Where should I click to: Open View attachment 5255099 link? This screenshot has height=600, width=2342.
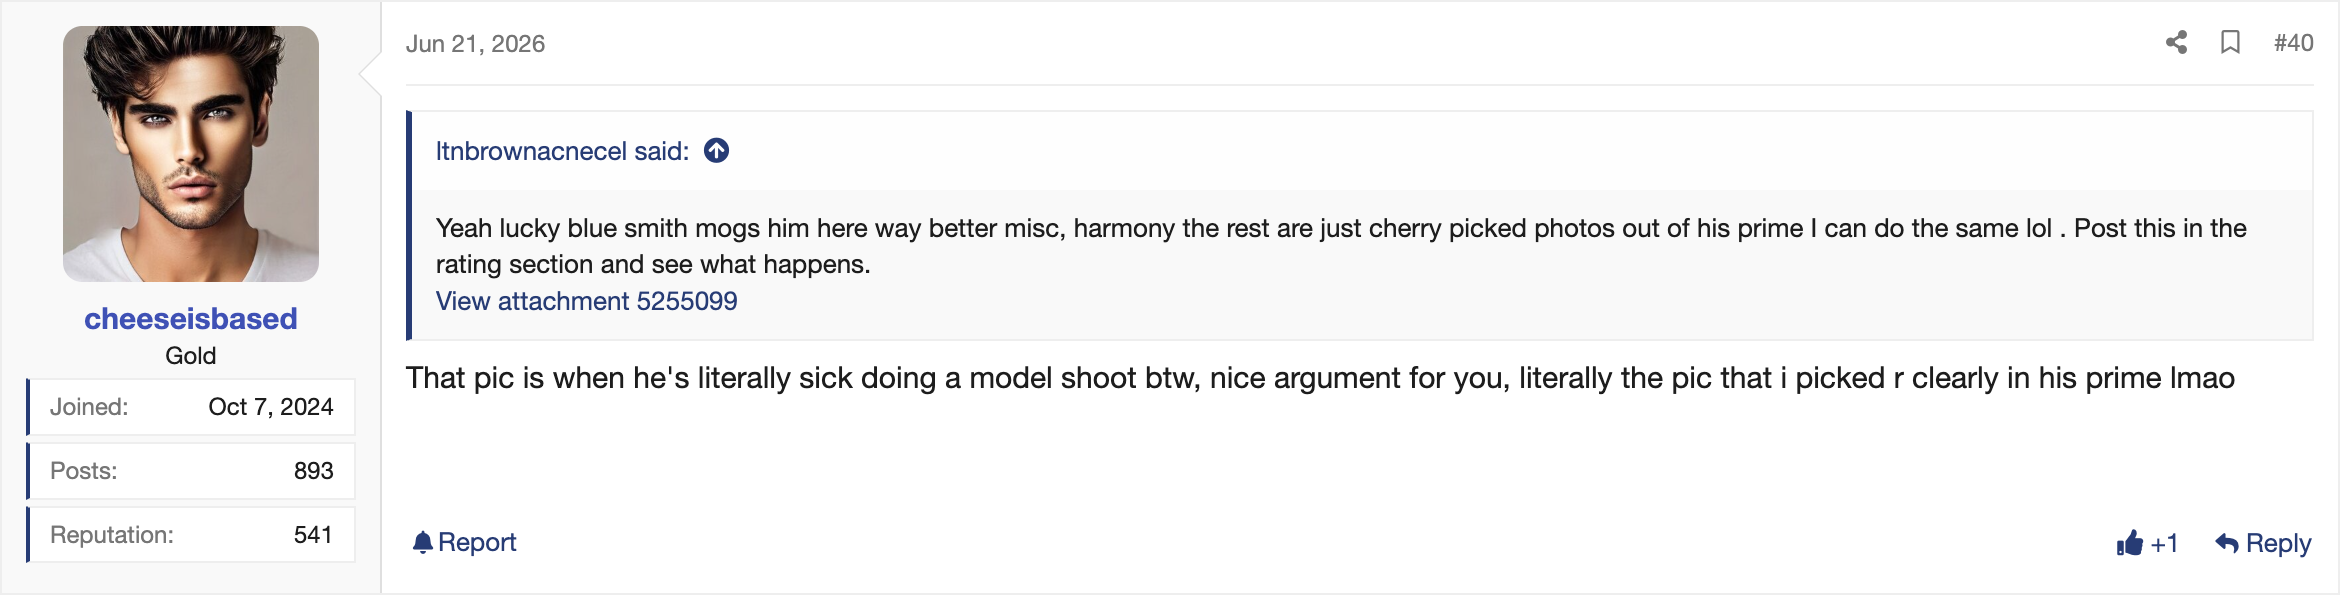[586, 301]
